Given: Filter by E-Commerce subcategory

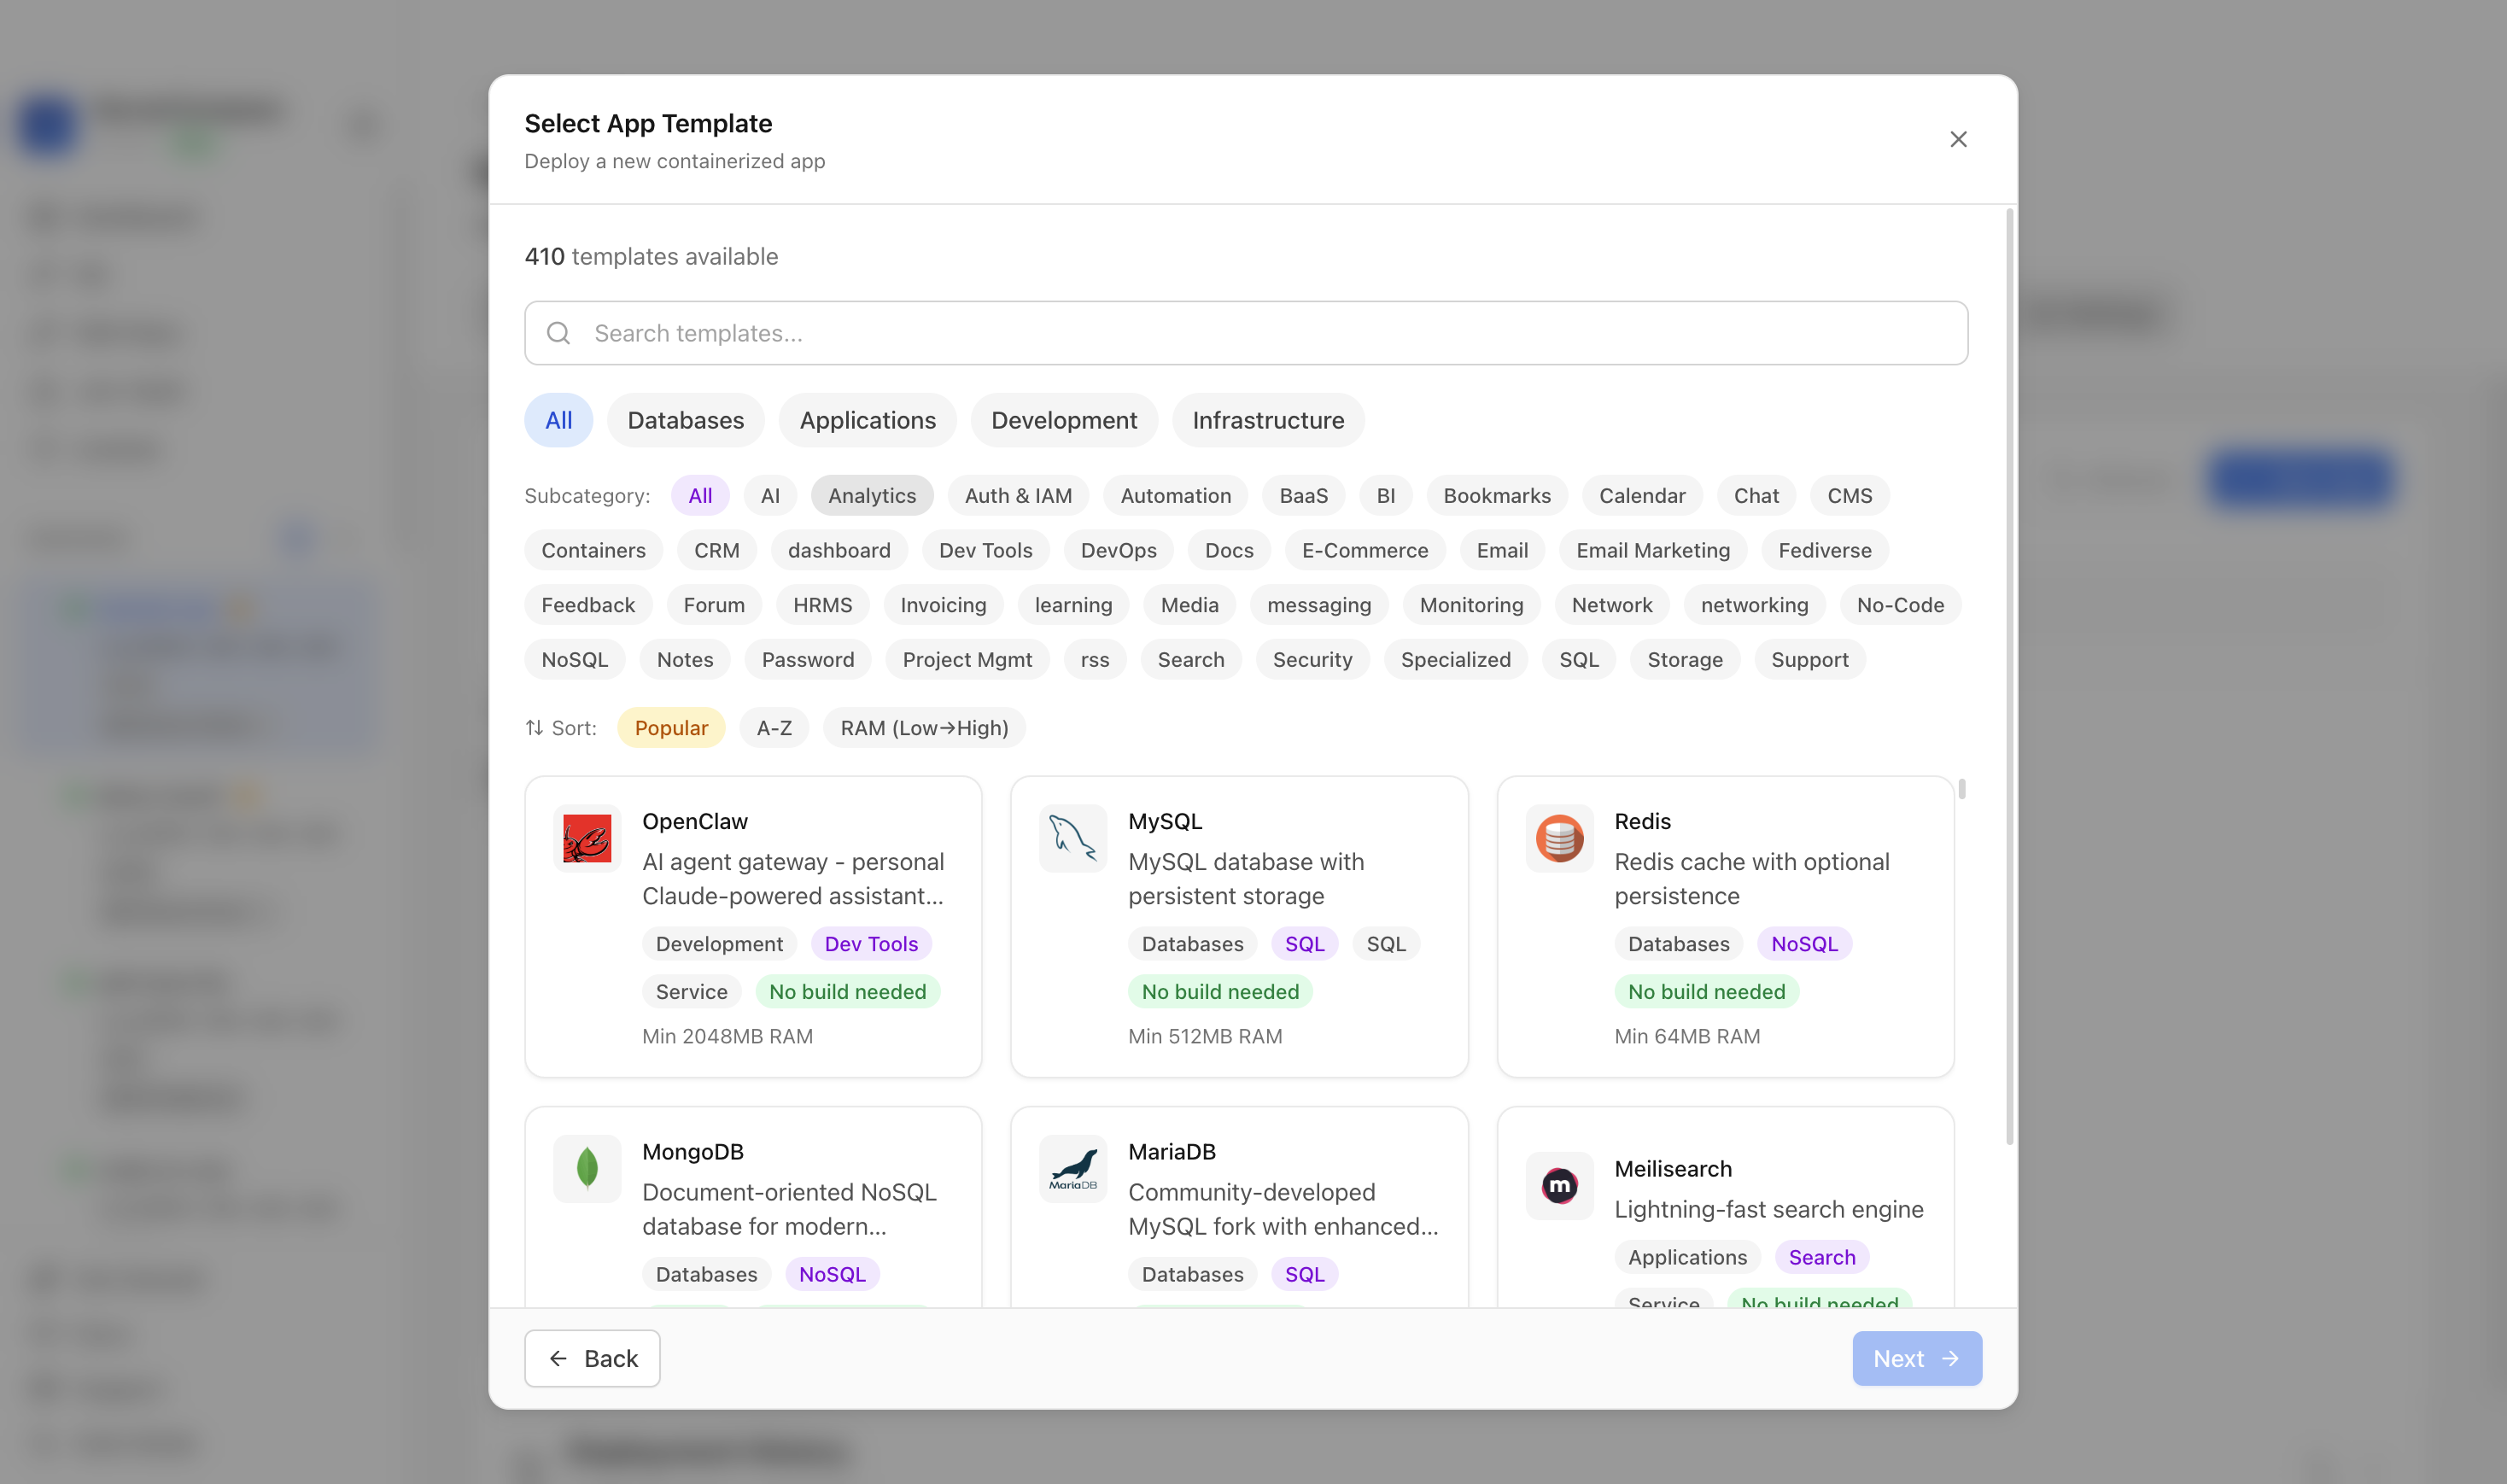Looking at the screenshot, I should tap(1365, 550).
